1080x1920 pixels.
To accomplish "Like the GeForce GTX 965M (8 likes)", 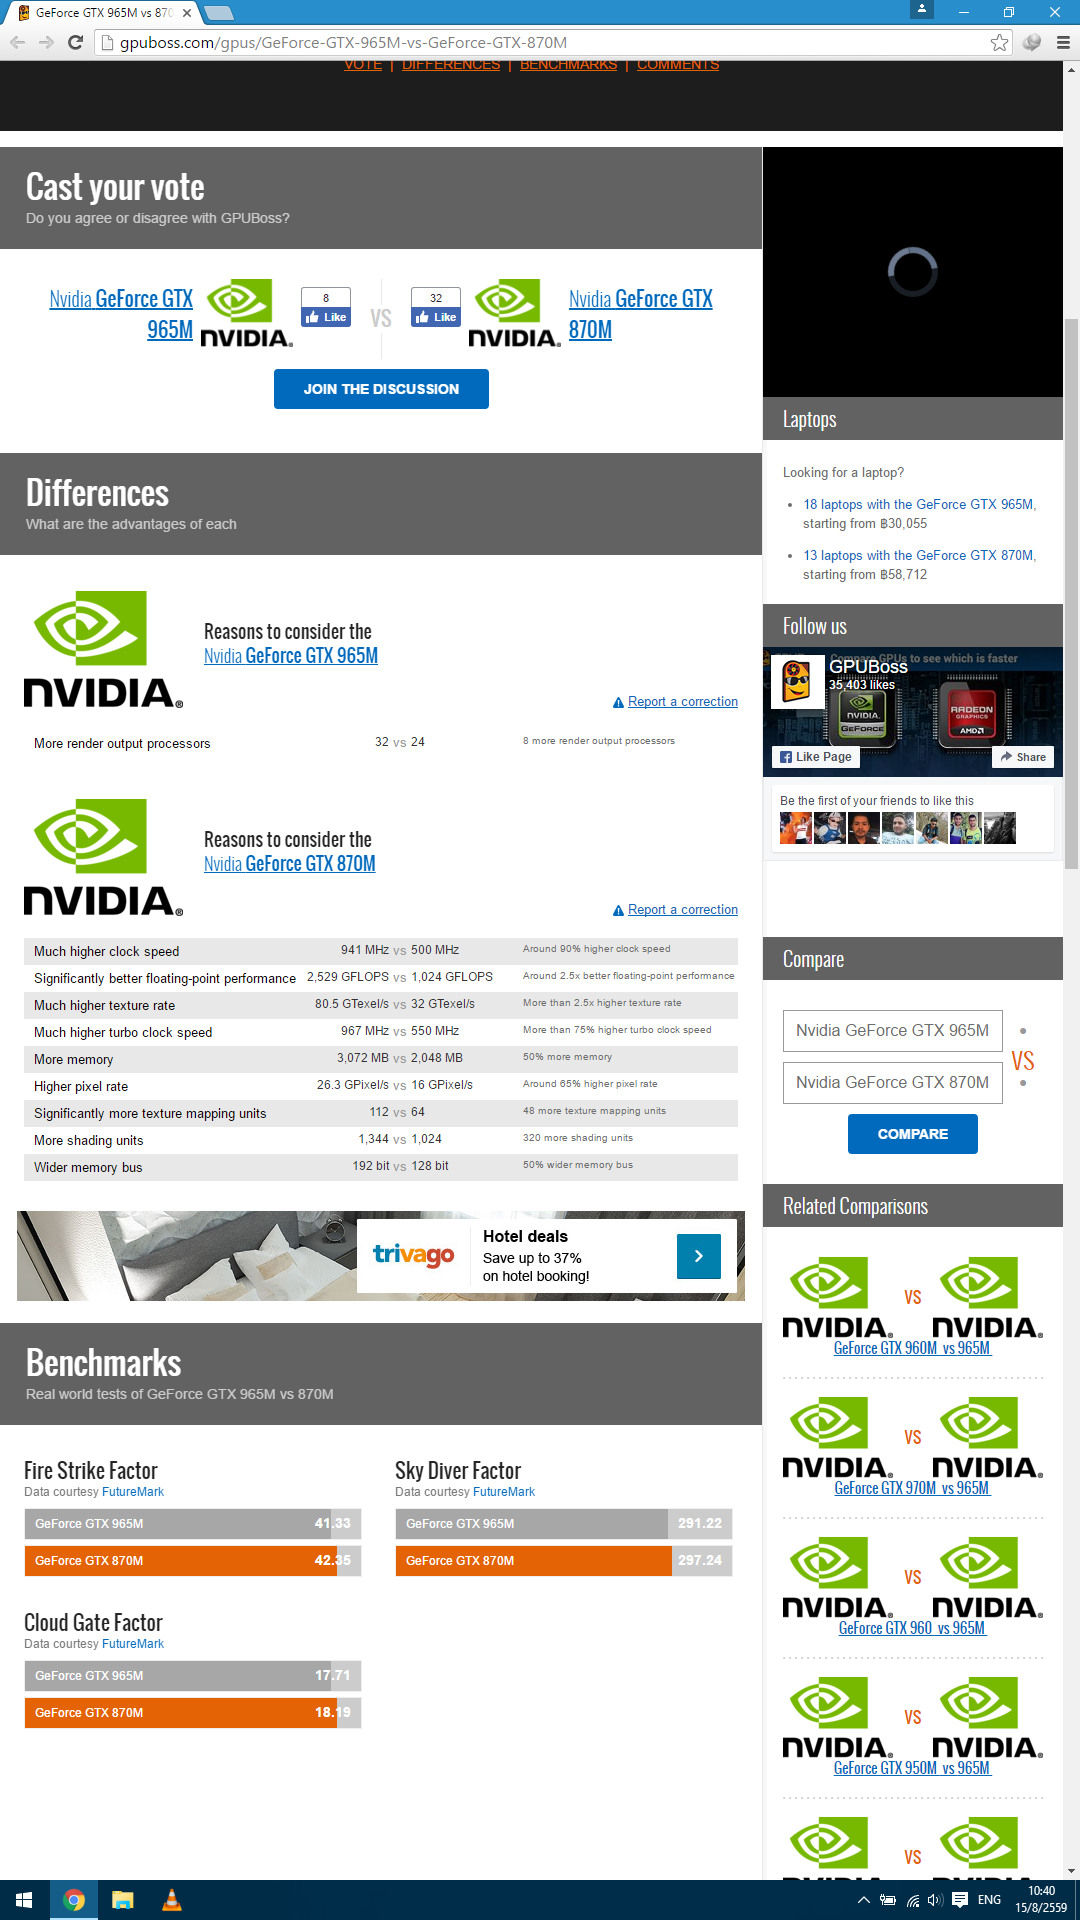I will 326,317.
